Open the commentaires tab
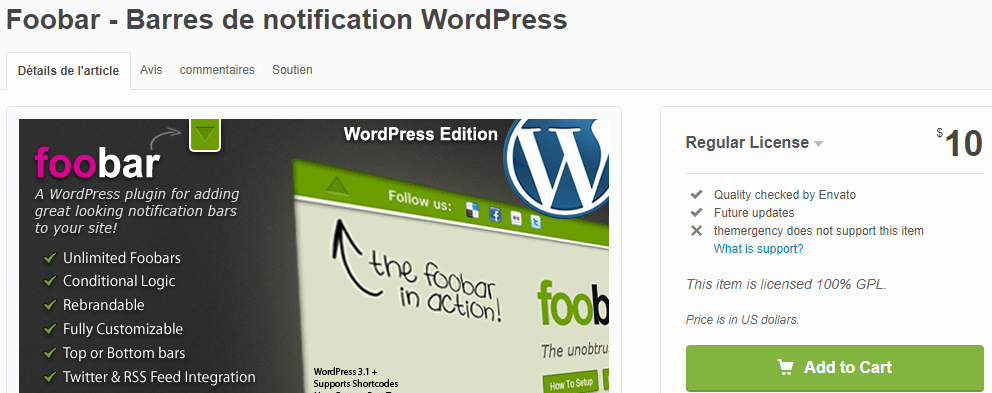The height and width of the screenshot is (393, 992). (217, 70)
